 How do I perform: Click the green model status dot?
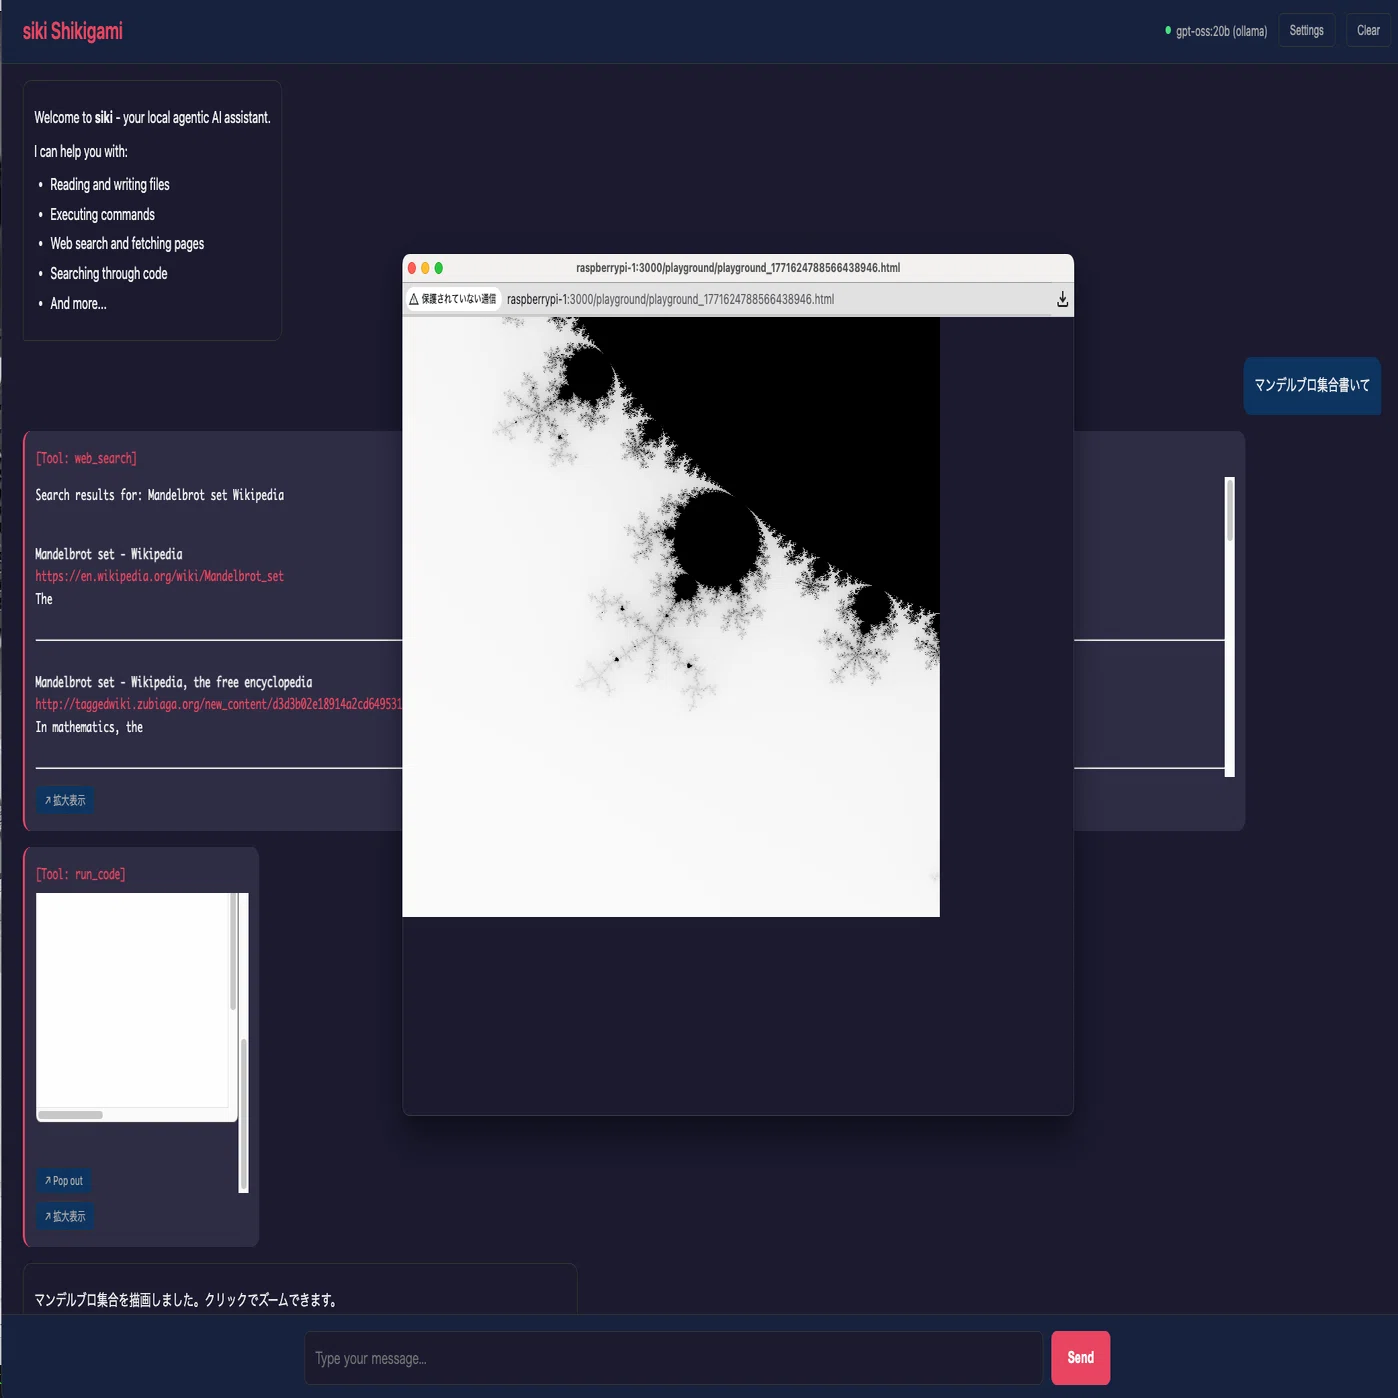pyautogui.click(x=1168, y=30)
